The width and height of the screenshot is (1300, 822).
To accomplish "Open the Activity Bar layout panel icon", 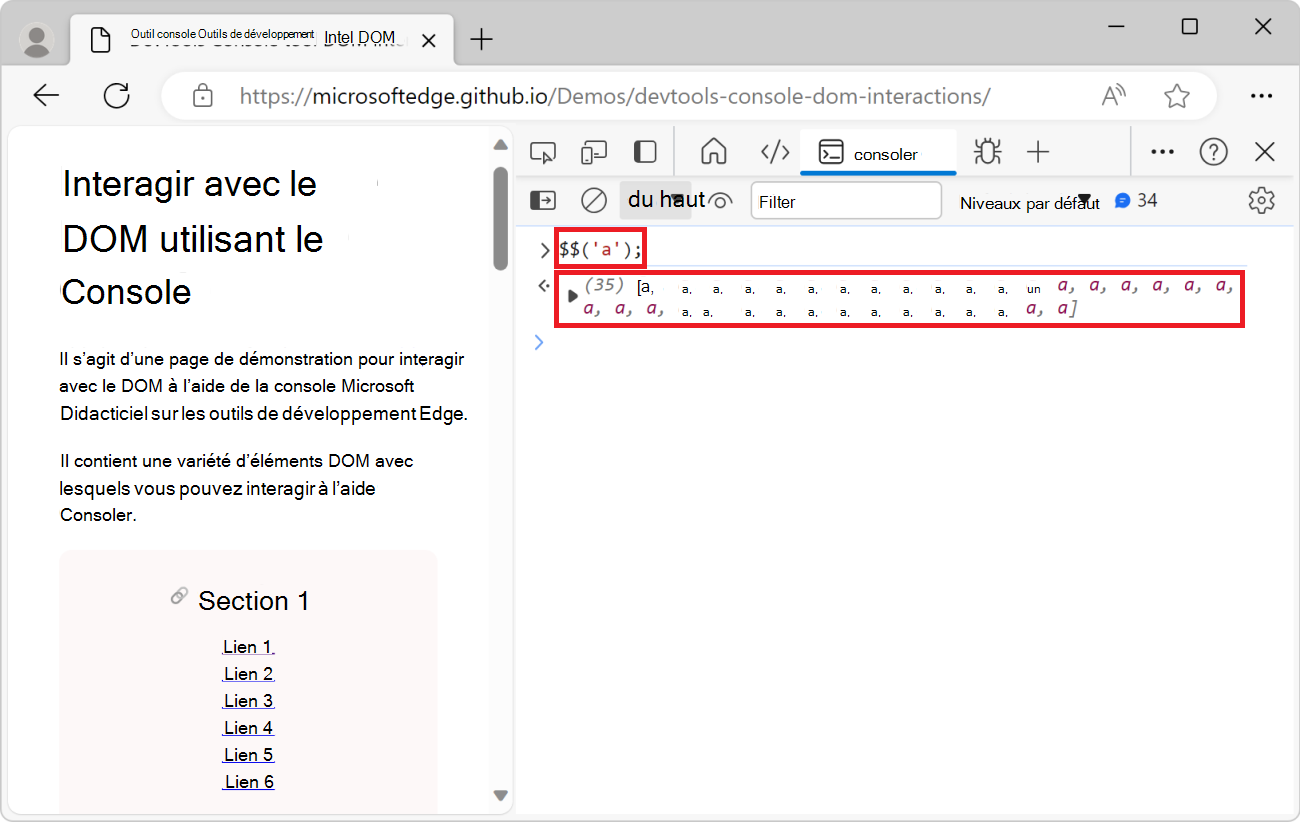I will tap(644, 151).
